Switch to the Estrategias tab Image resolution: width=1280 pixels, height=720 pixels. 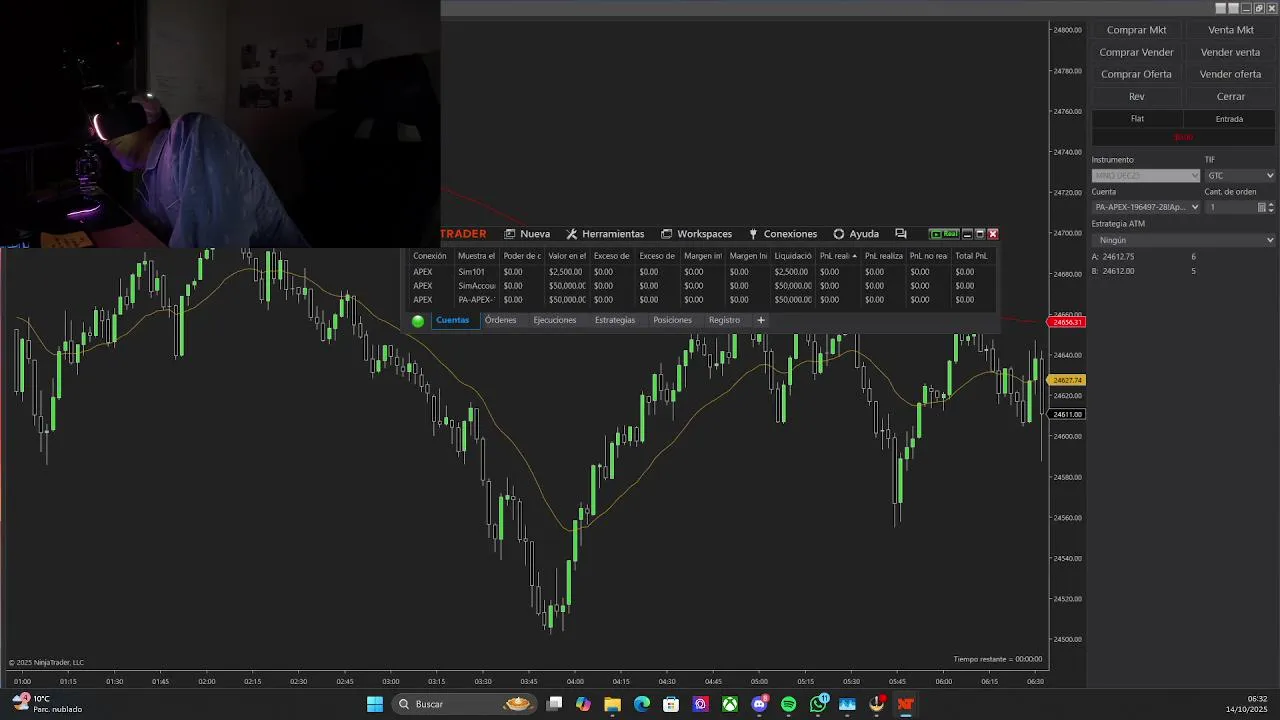coord(615,320)
